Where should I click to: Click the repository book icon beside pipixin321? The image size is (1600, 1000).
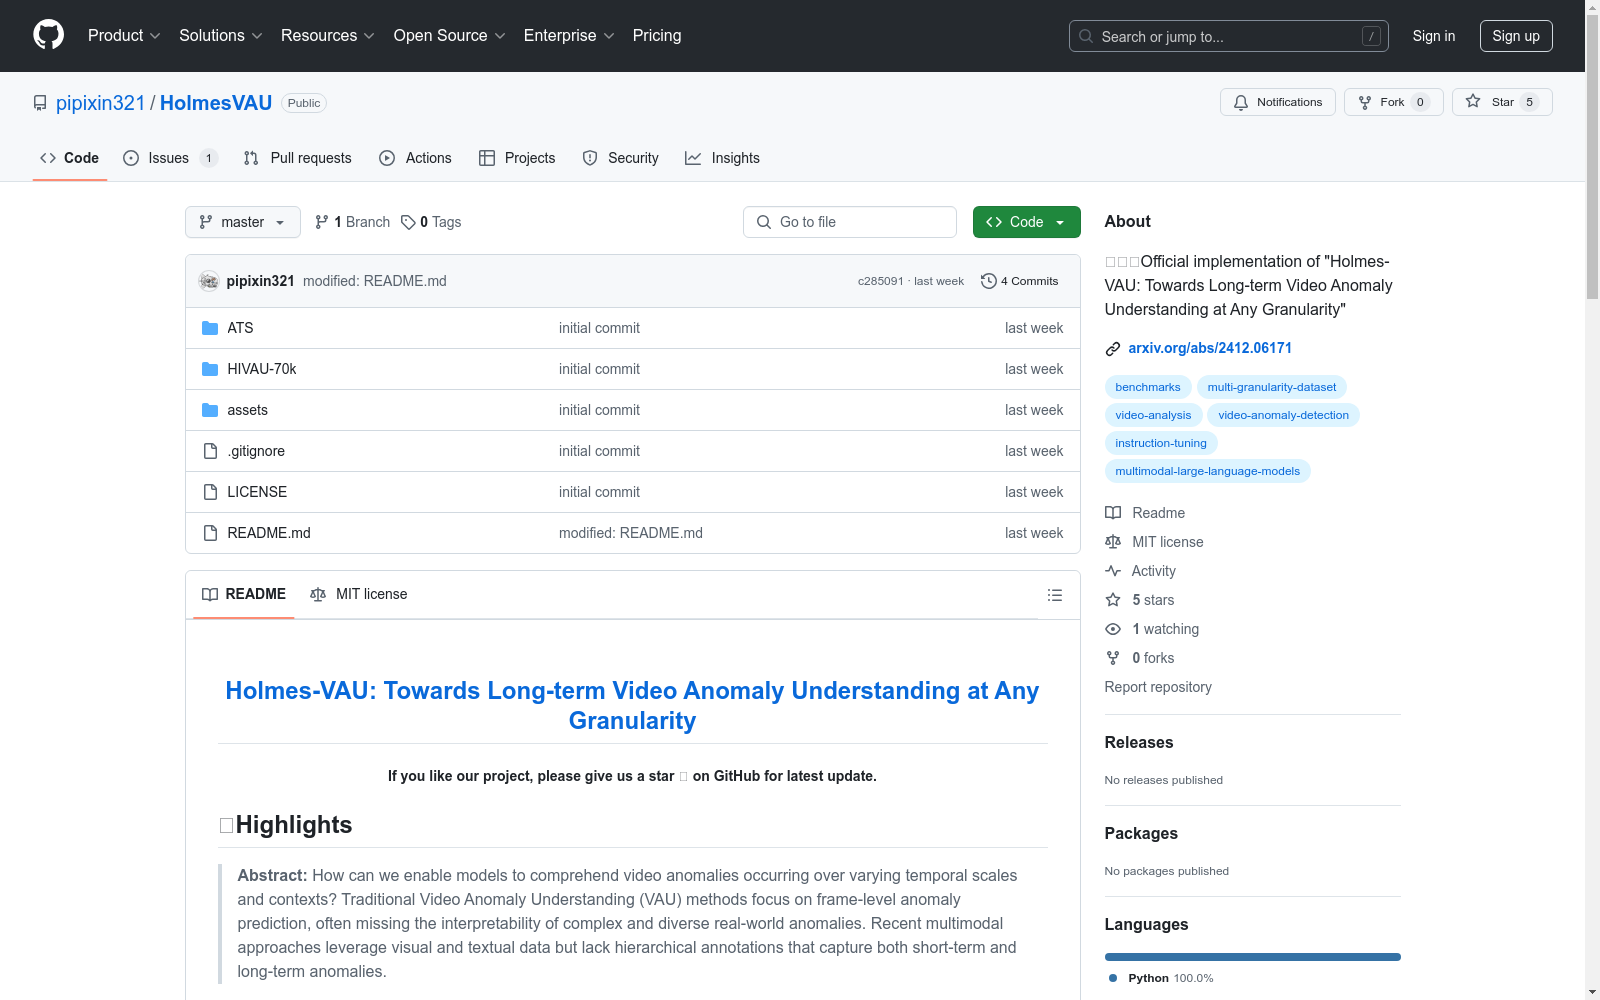[x=40, y=103]
